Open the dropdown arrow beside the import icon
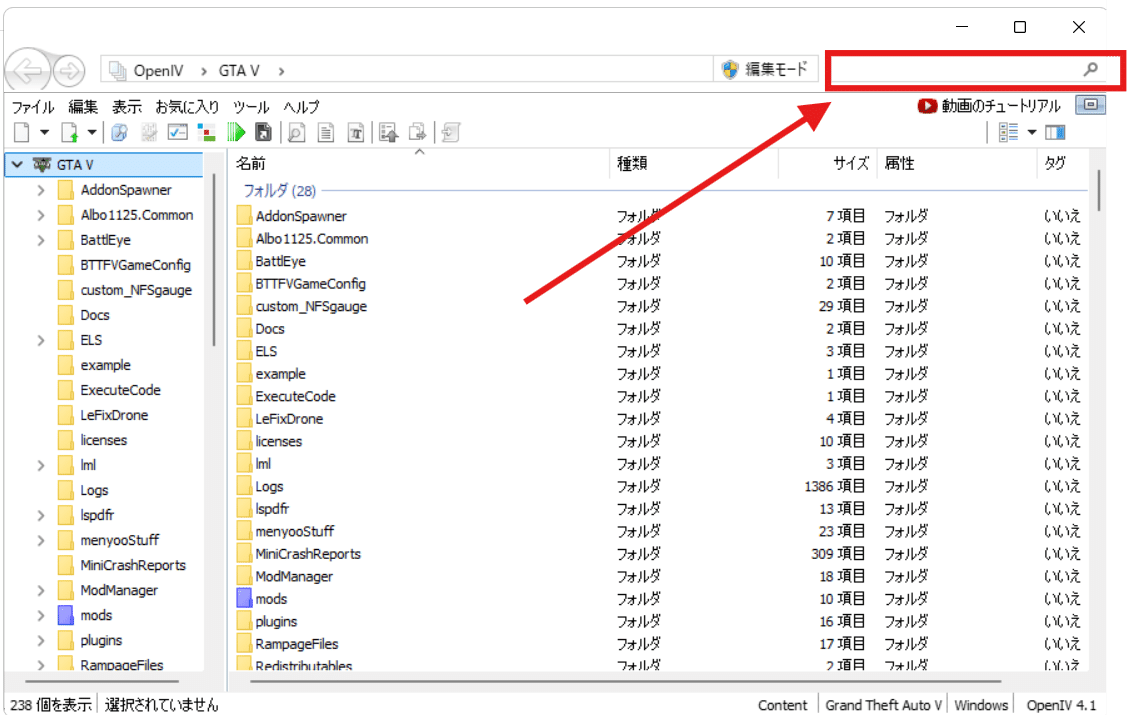Image resolution: width=1127 pixels, height=715 pixels. (92, 133)
